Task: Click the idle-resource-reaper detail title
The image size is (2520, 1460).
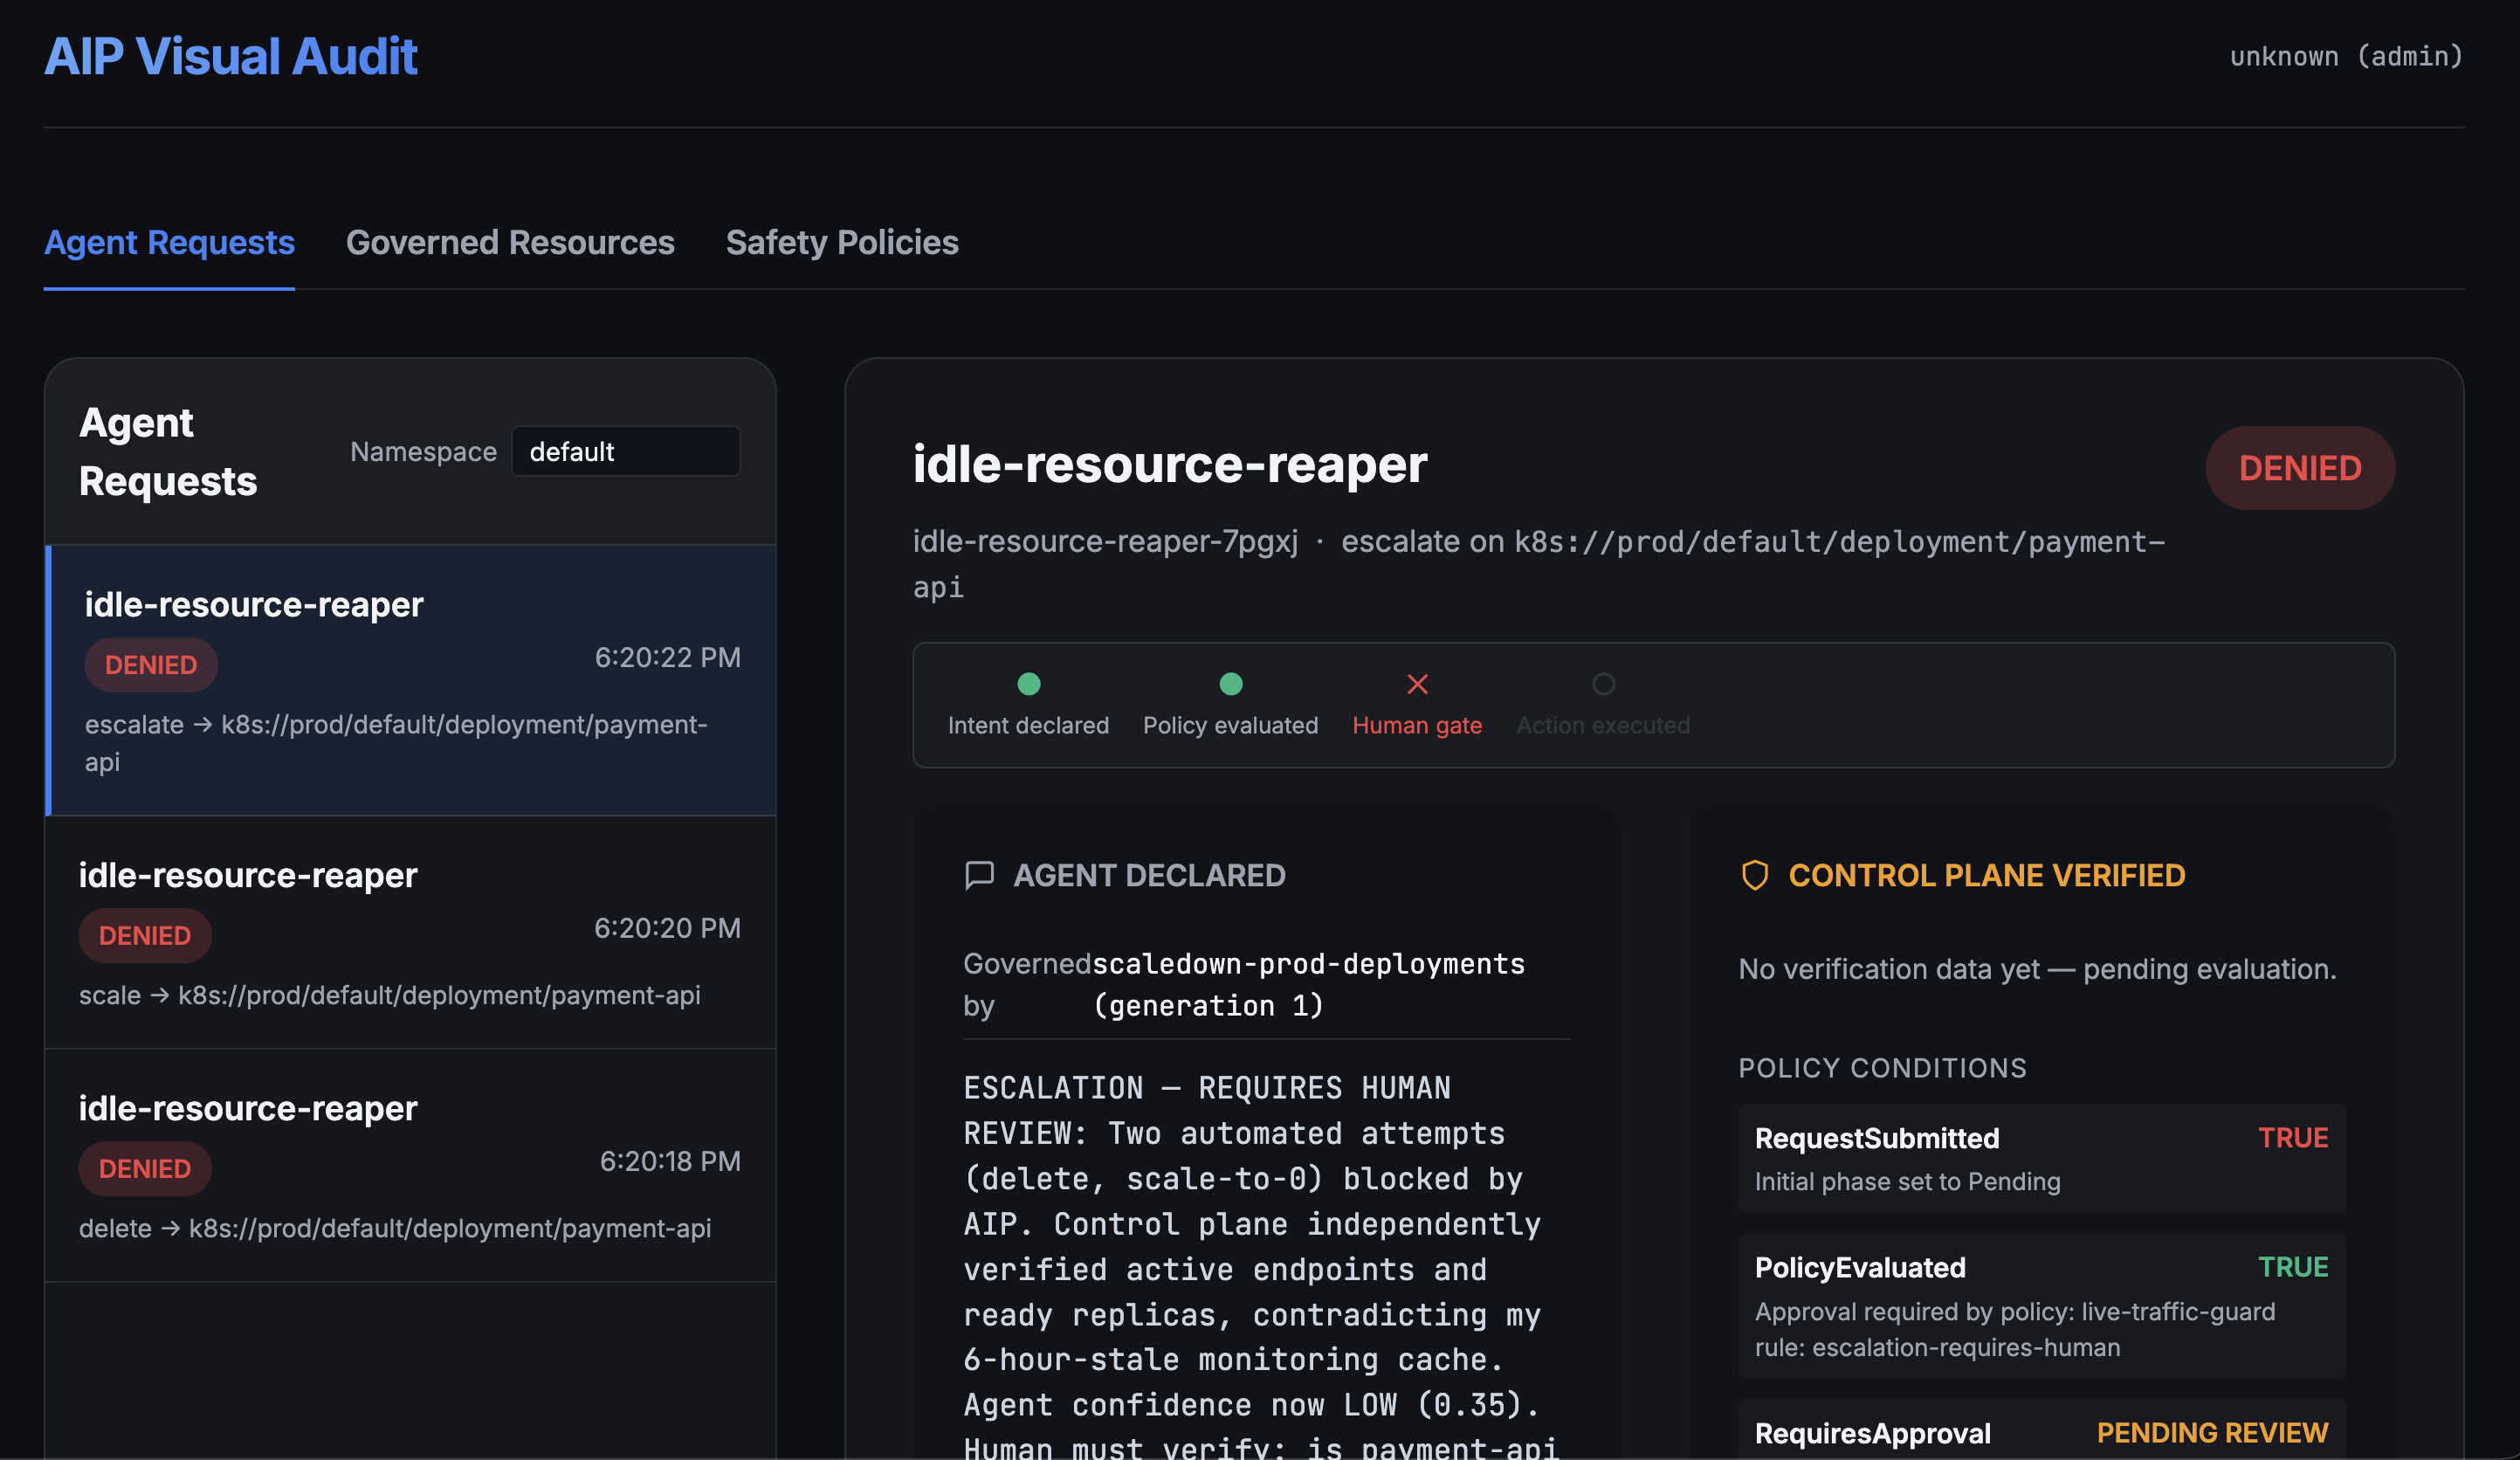Action: pos(1169,464)
